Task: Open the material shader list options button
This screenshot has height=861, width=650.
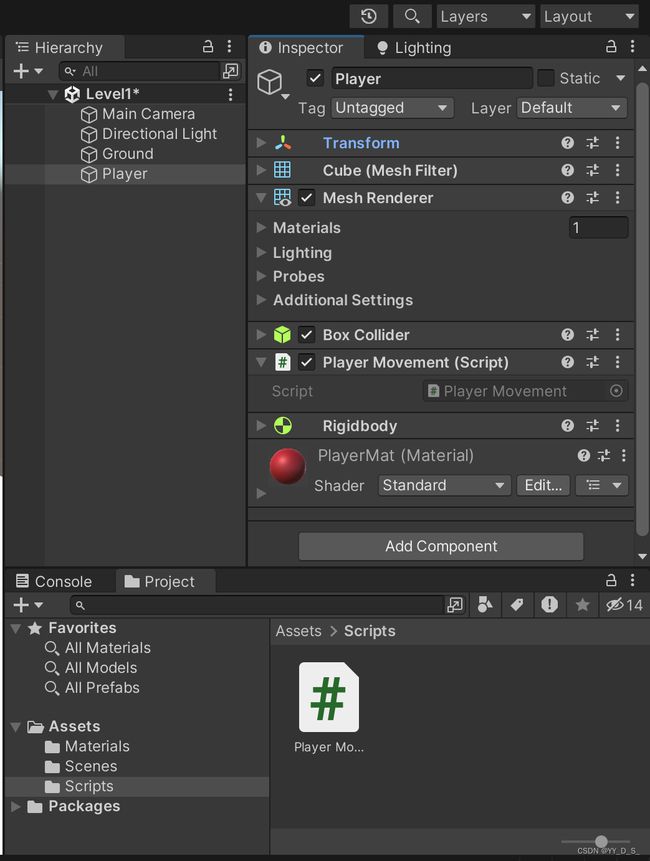Action: click(x=602, y=485)
